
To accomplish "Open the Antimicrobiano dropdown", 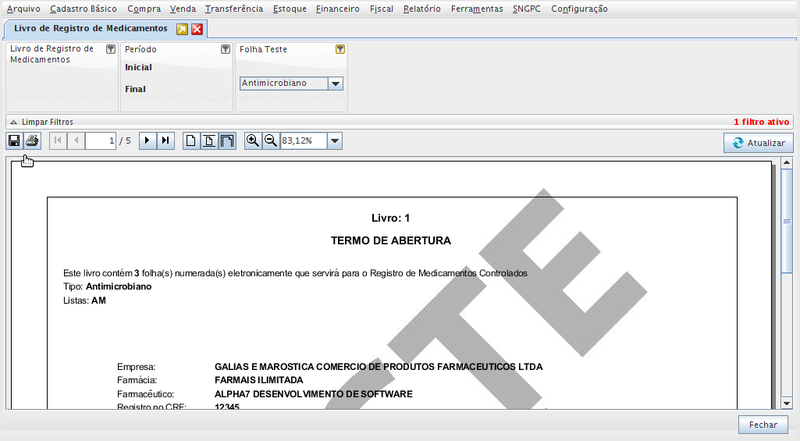I will click(x=336, y=84).
